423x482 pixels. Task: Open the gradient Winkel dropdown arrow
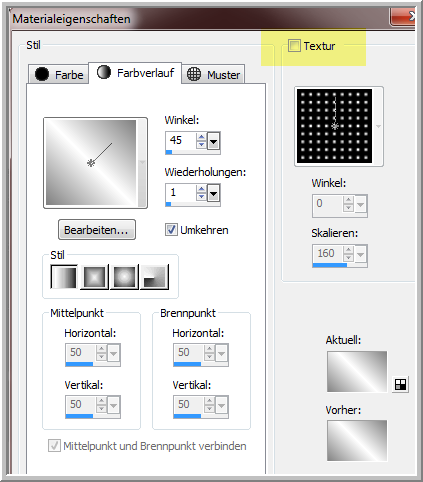(x=213, y=141)
